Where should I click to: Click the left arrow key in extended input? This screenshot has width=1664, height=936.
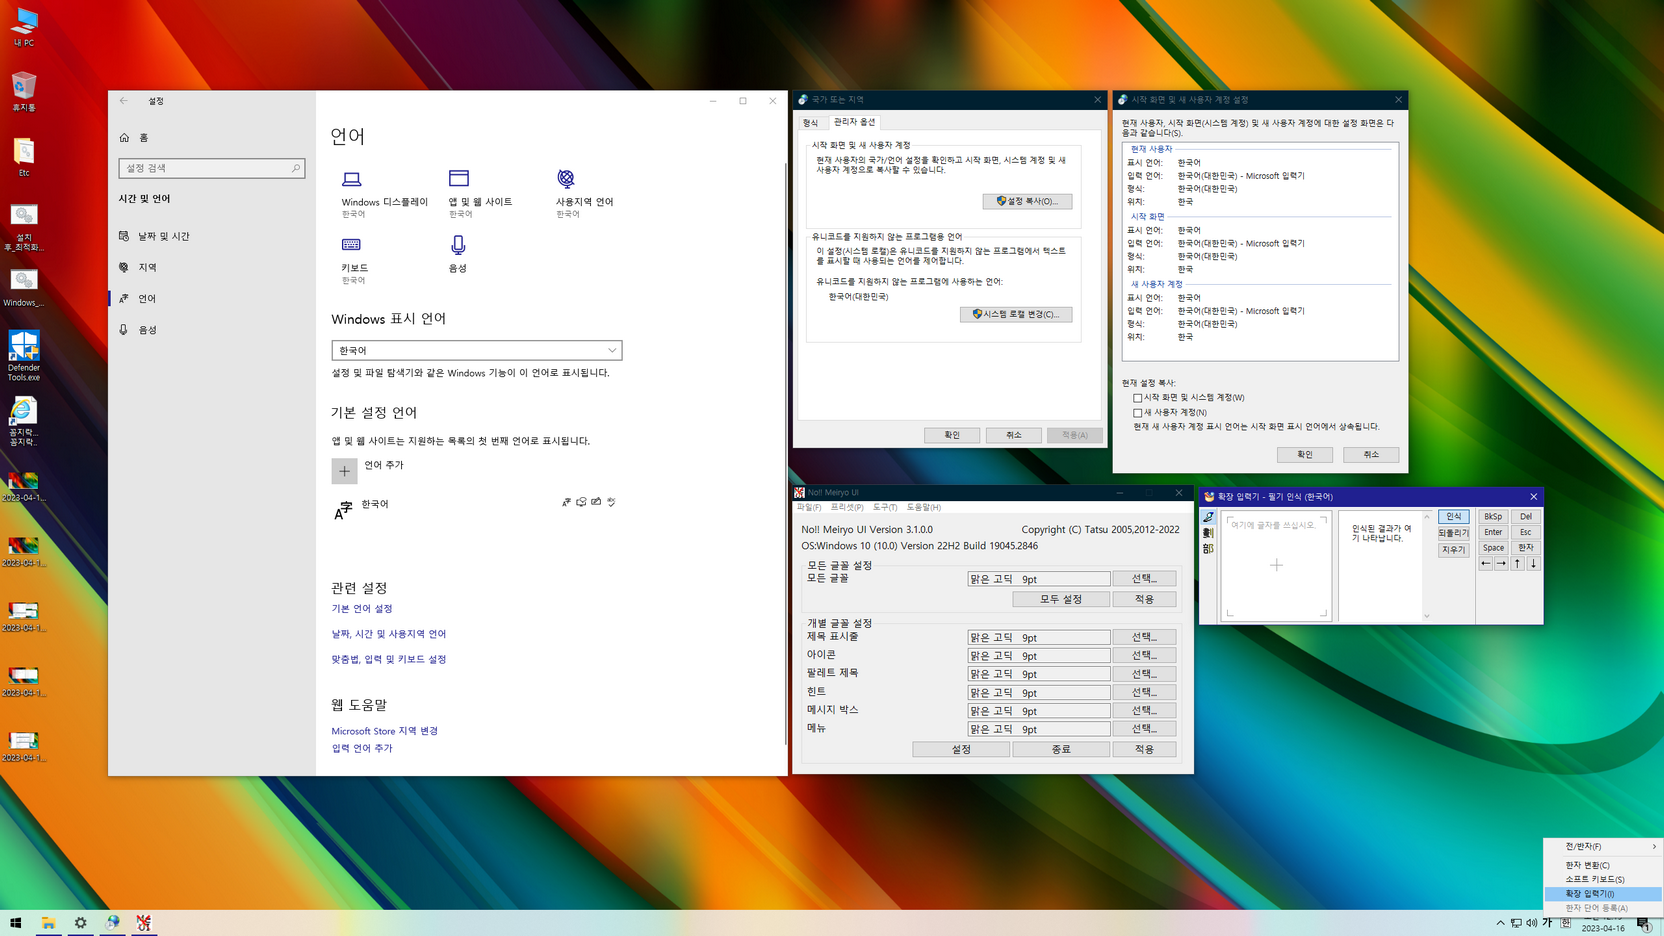pos(1486,564)
